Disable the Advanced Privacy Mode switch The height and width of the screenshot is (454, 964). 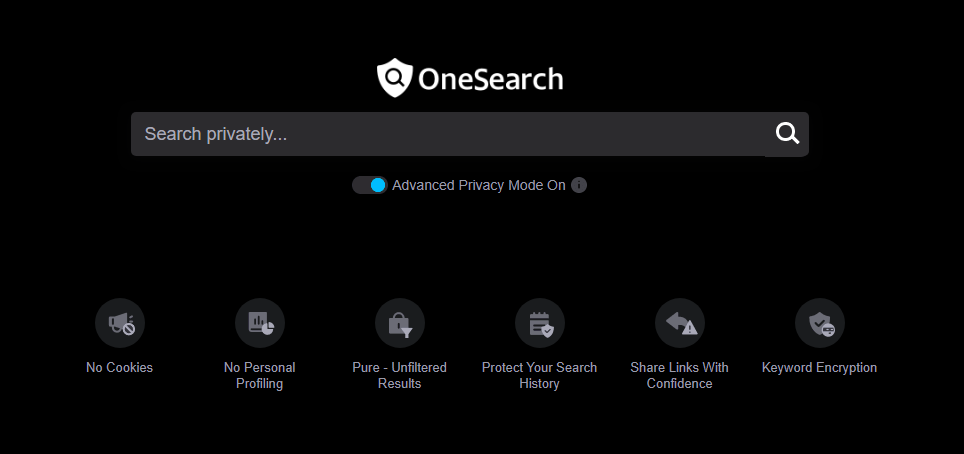[369, 185]
